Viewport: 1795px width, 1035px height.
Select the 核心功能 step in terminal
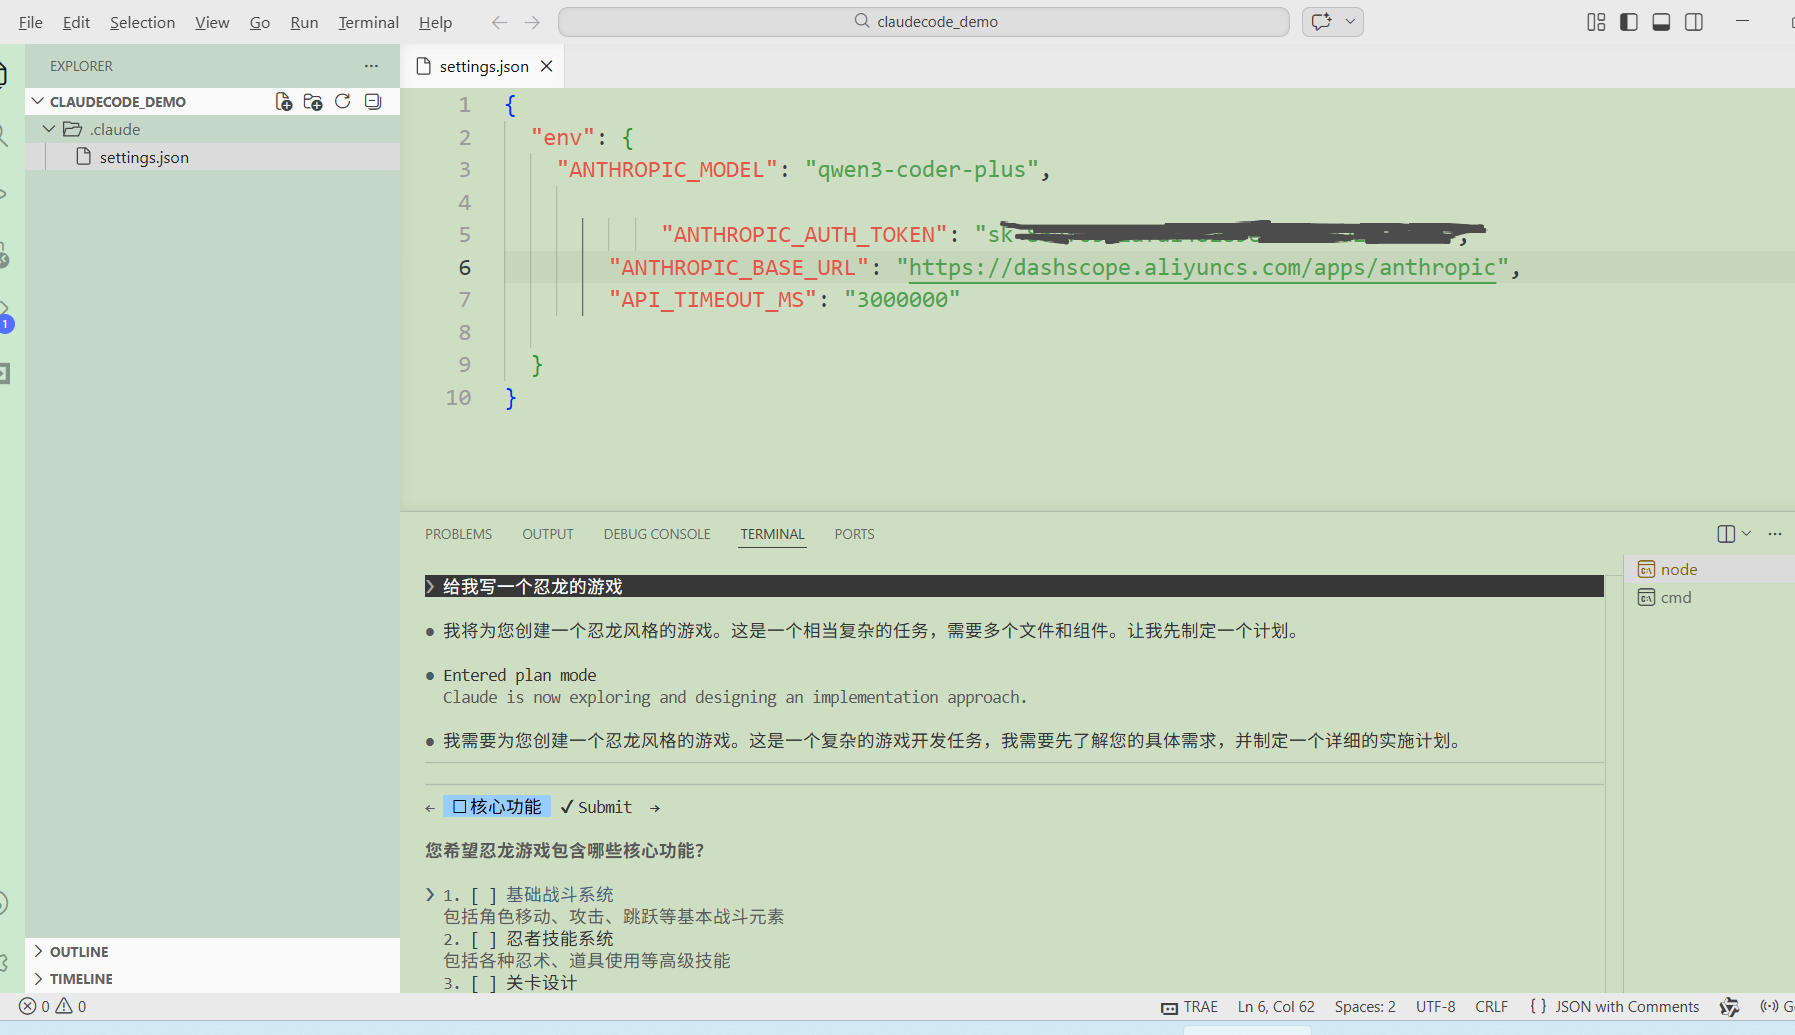click(x=497, y=807)
